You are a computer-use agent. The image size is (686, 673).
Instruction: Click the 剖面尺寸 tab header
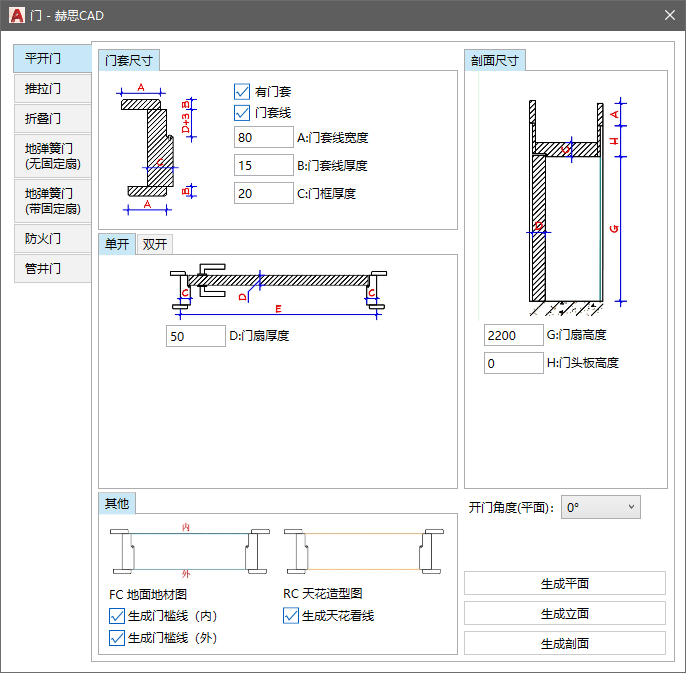(495, 60)
